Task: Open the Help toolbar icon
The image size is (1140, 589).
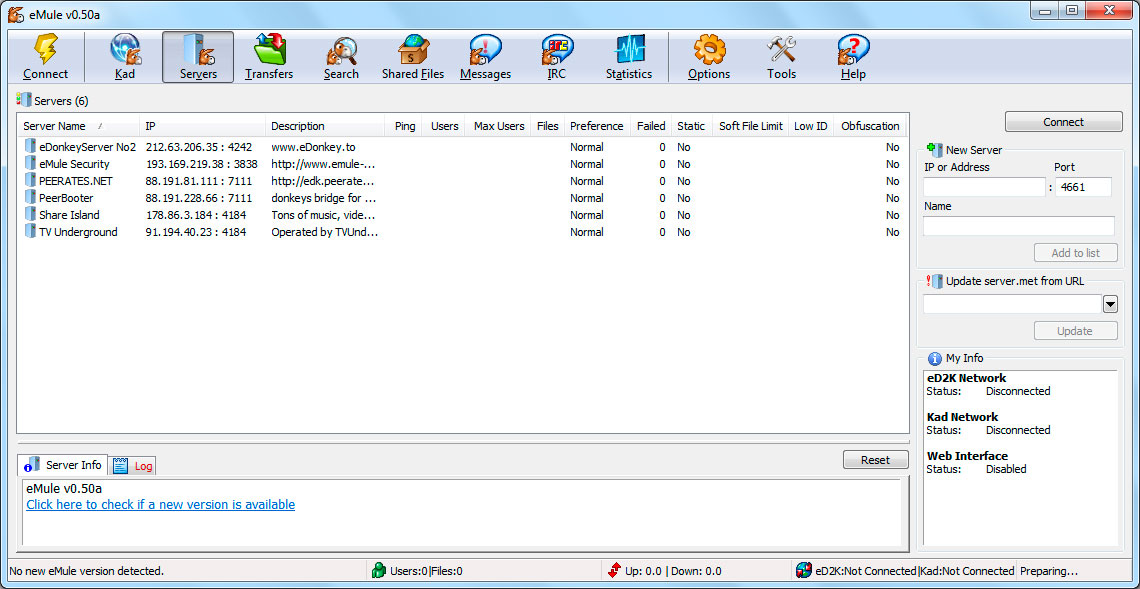Action: tap(854, 51)
